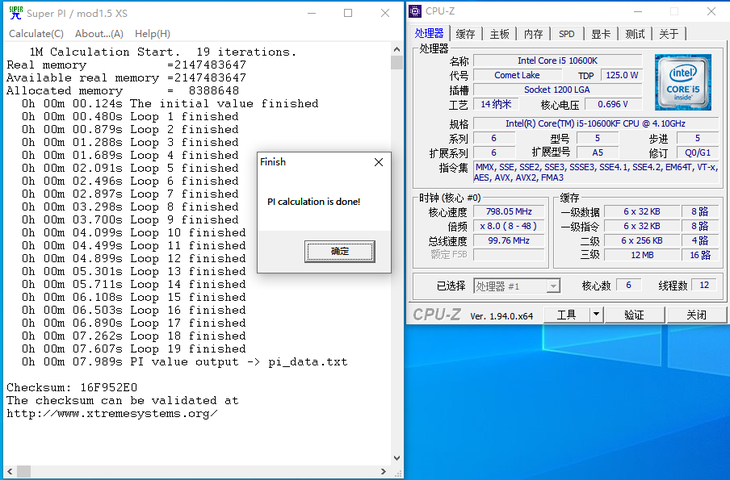Click the instruction set list in CPU-Z
The height and width of the screenshot is (480, 730).
(x=595, y=172)
